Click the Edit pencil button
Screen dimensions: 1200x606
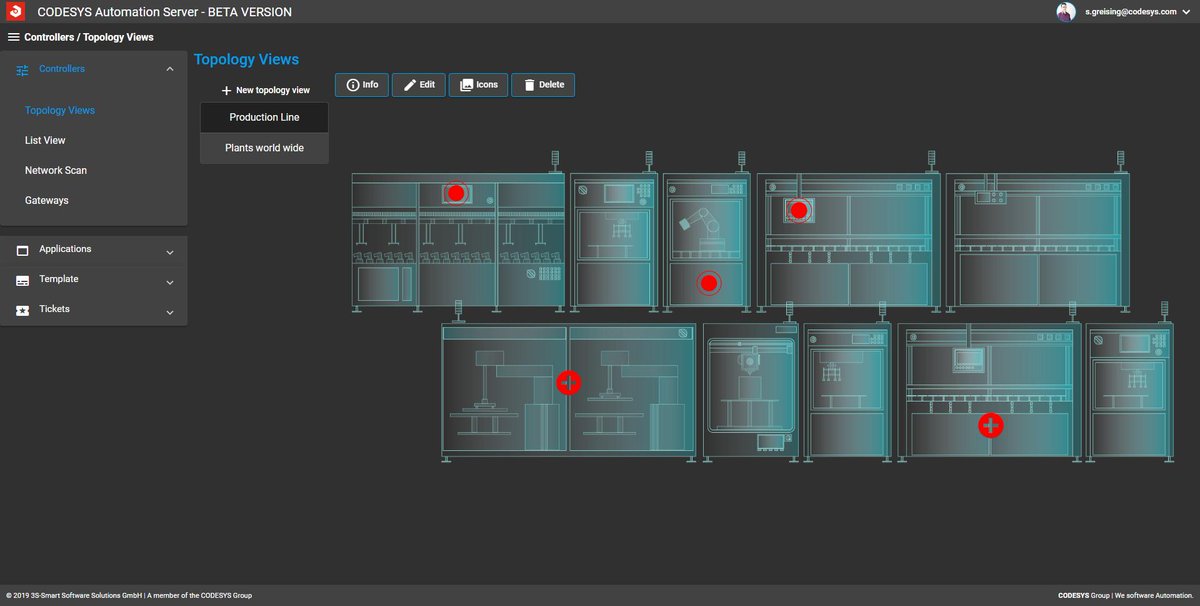(x=418, y=85)
